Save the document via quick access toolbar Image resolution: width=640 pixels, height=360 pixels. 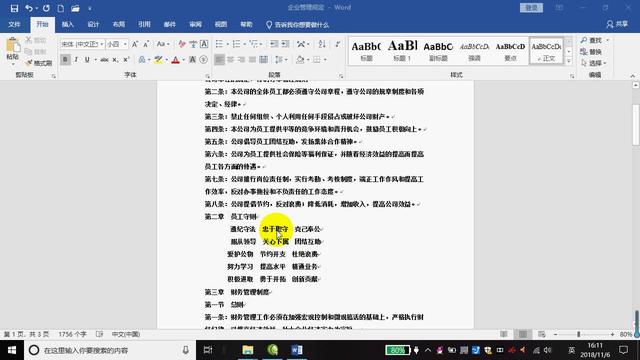[14, 8]
